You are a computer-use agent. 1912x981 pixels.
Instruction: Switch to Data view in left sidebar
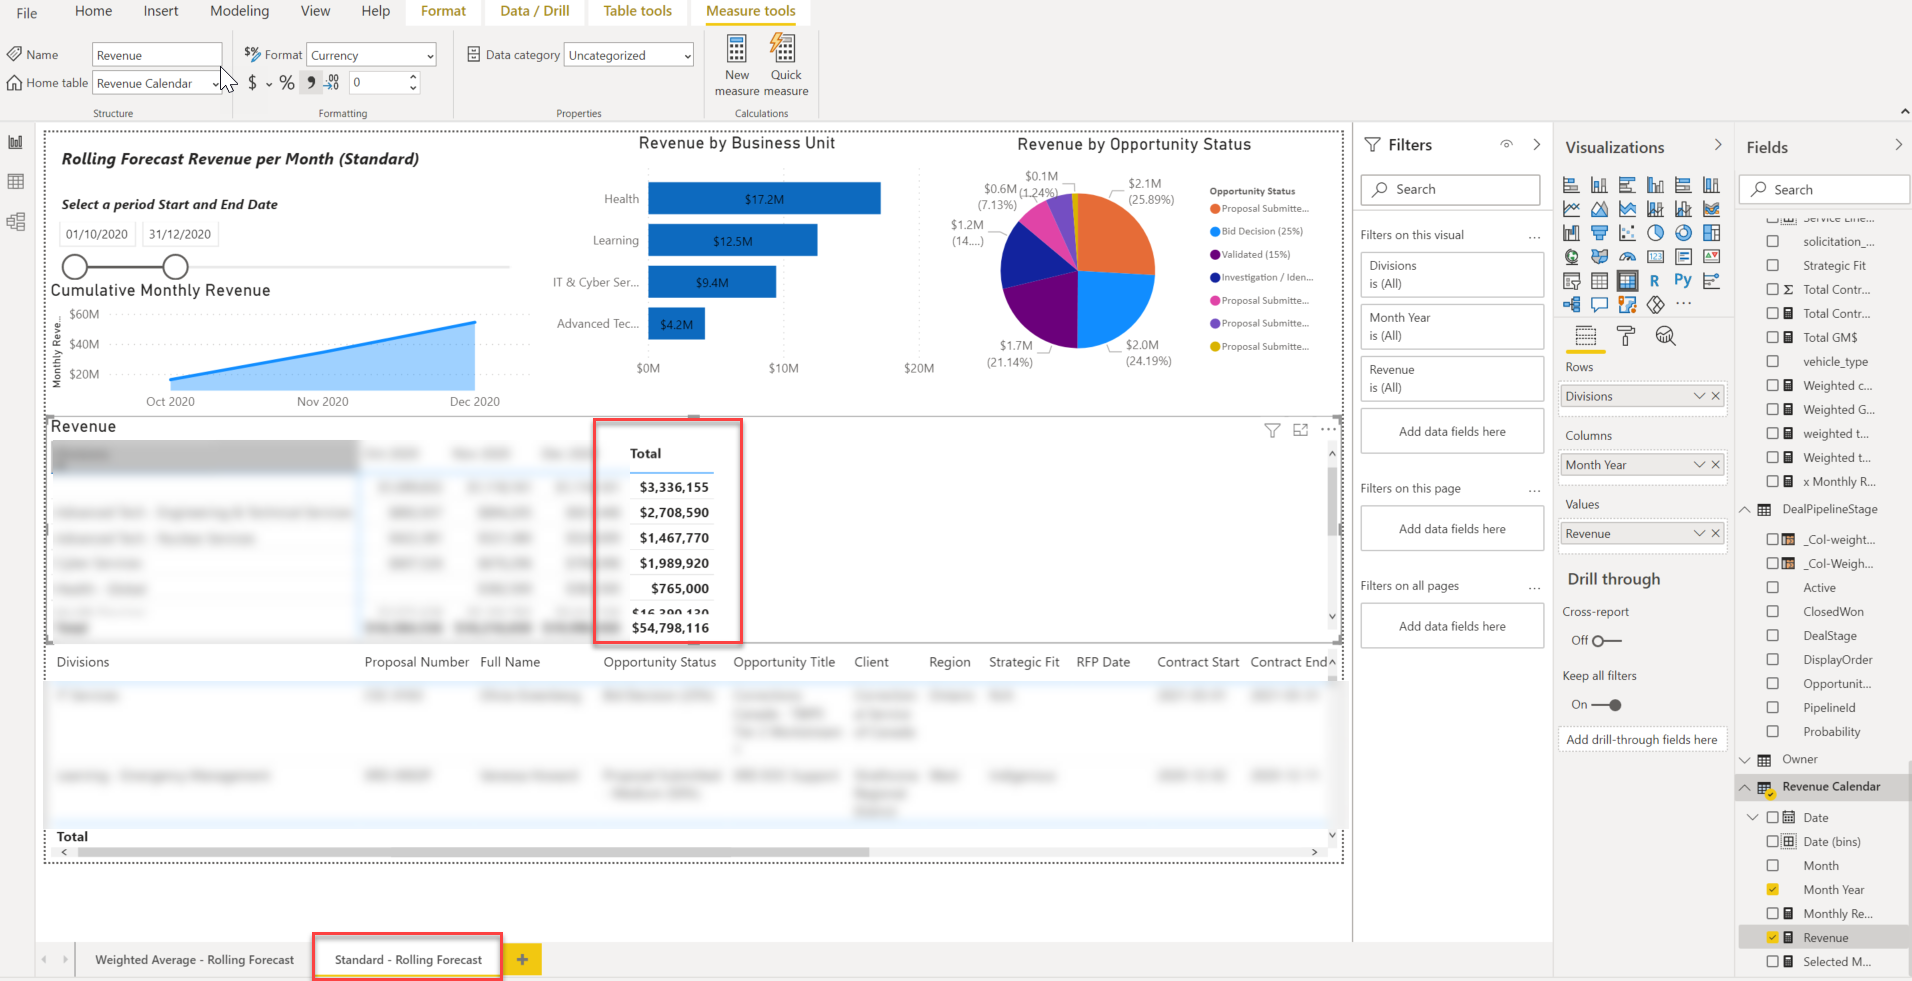[15, 182]
